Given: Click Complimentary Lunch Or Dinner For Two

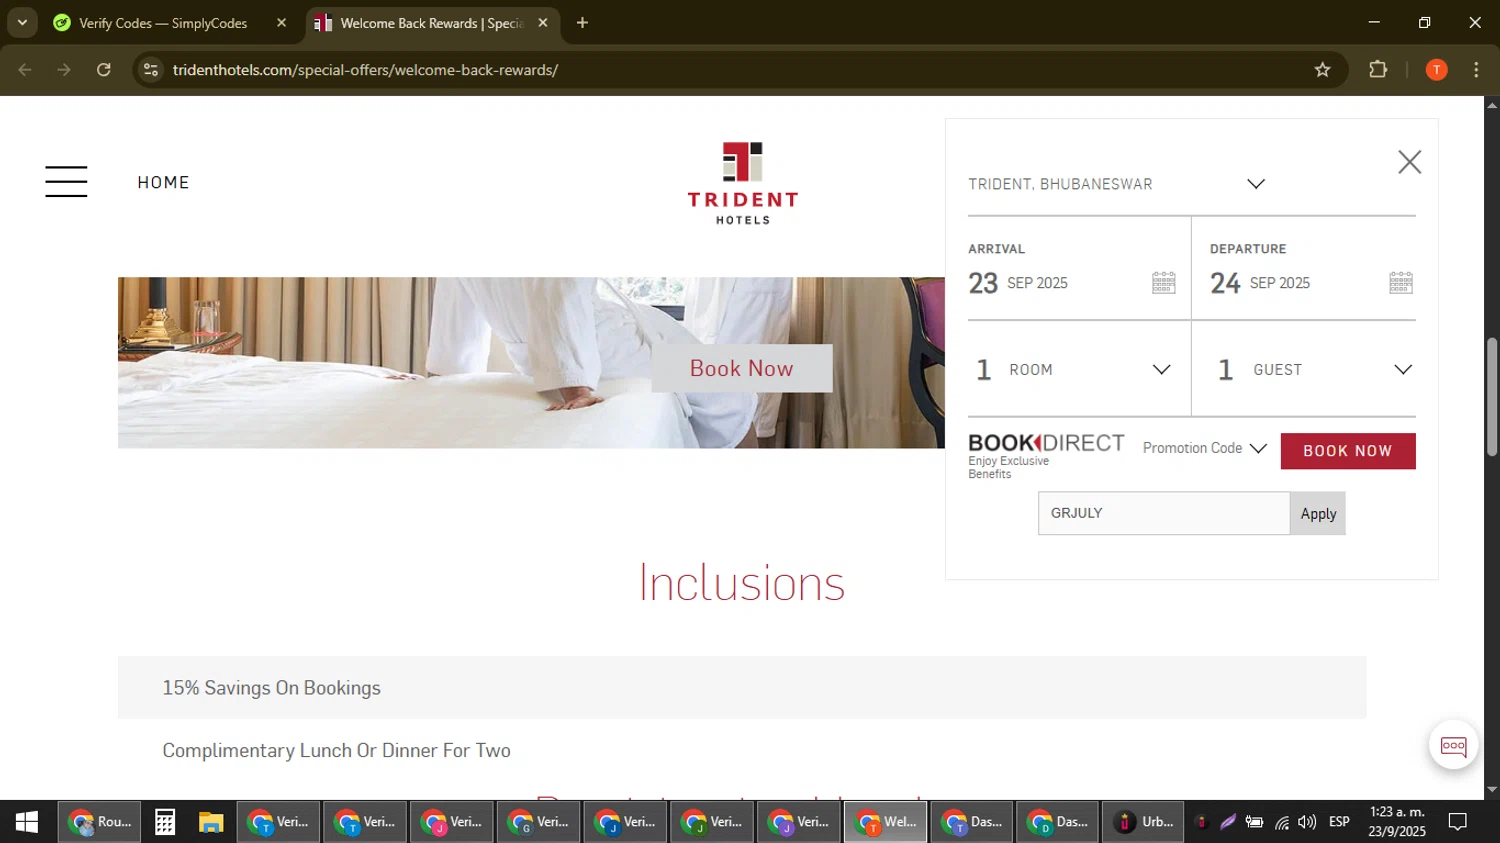Looking at the screenshot, I should (x=336, y=750).
